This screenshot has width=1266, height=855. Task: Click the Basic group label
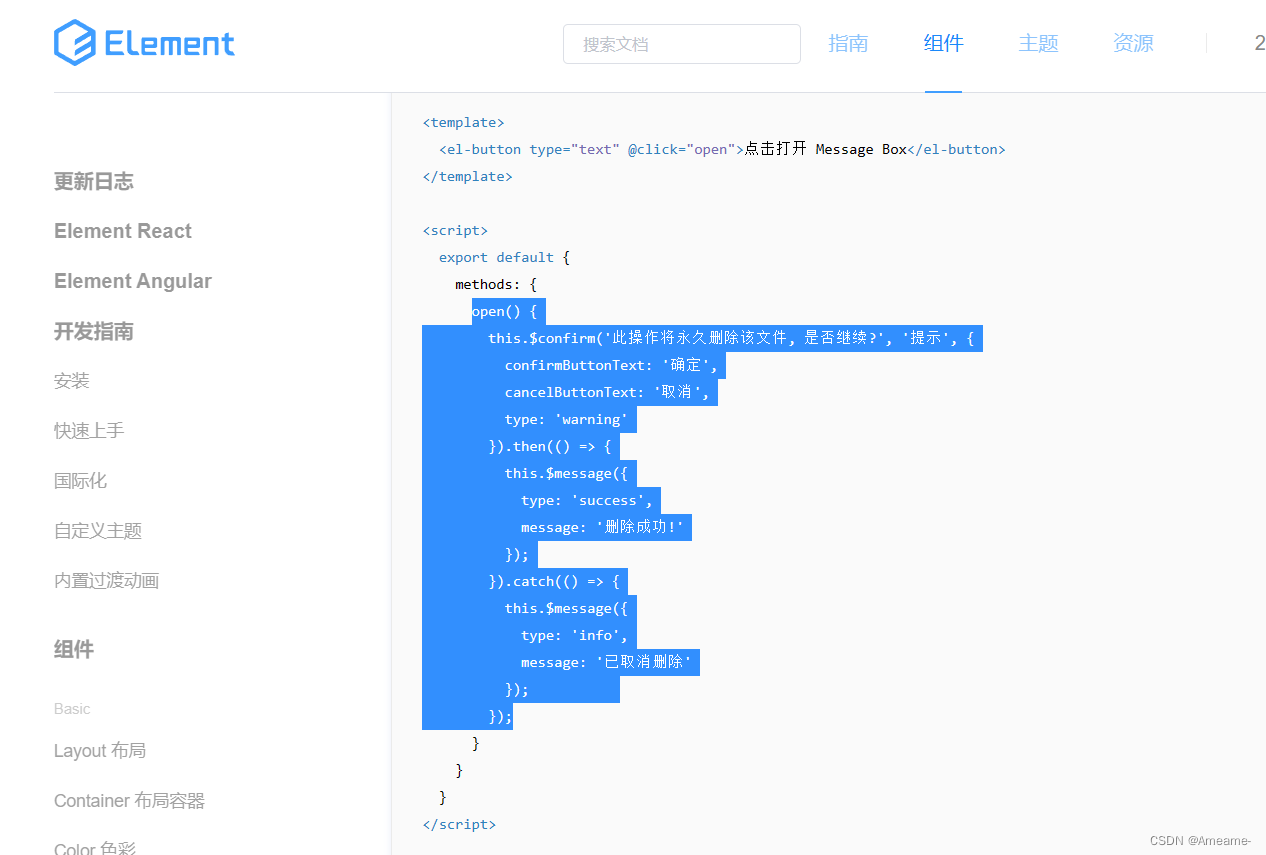(72, 709)
